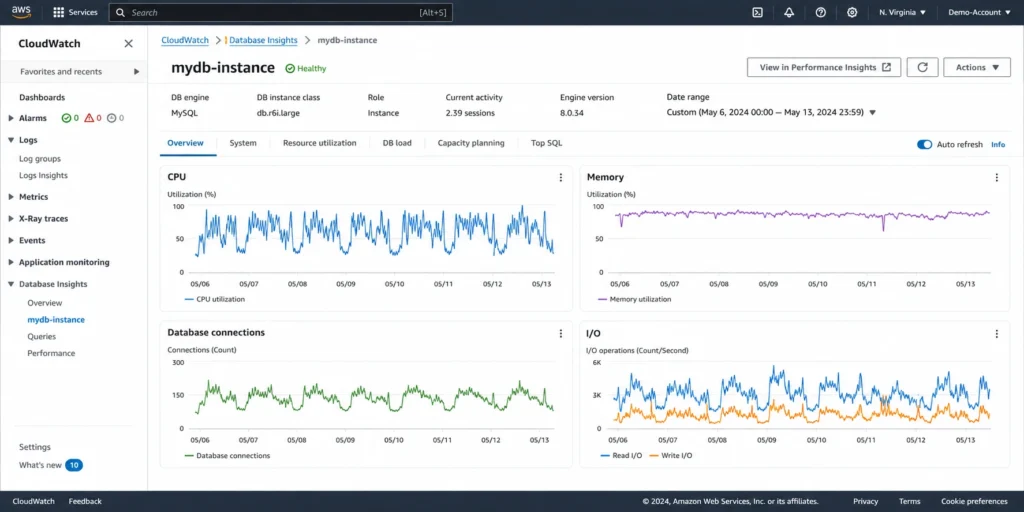The width and height of the screenshot is (1024, 512).
Task: Collapse Database Insights section
Action: pos(10,284)
